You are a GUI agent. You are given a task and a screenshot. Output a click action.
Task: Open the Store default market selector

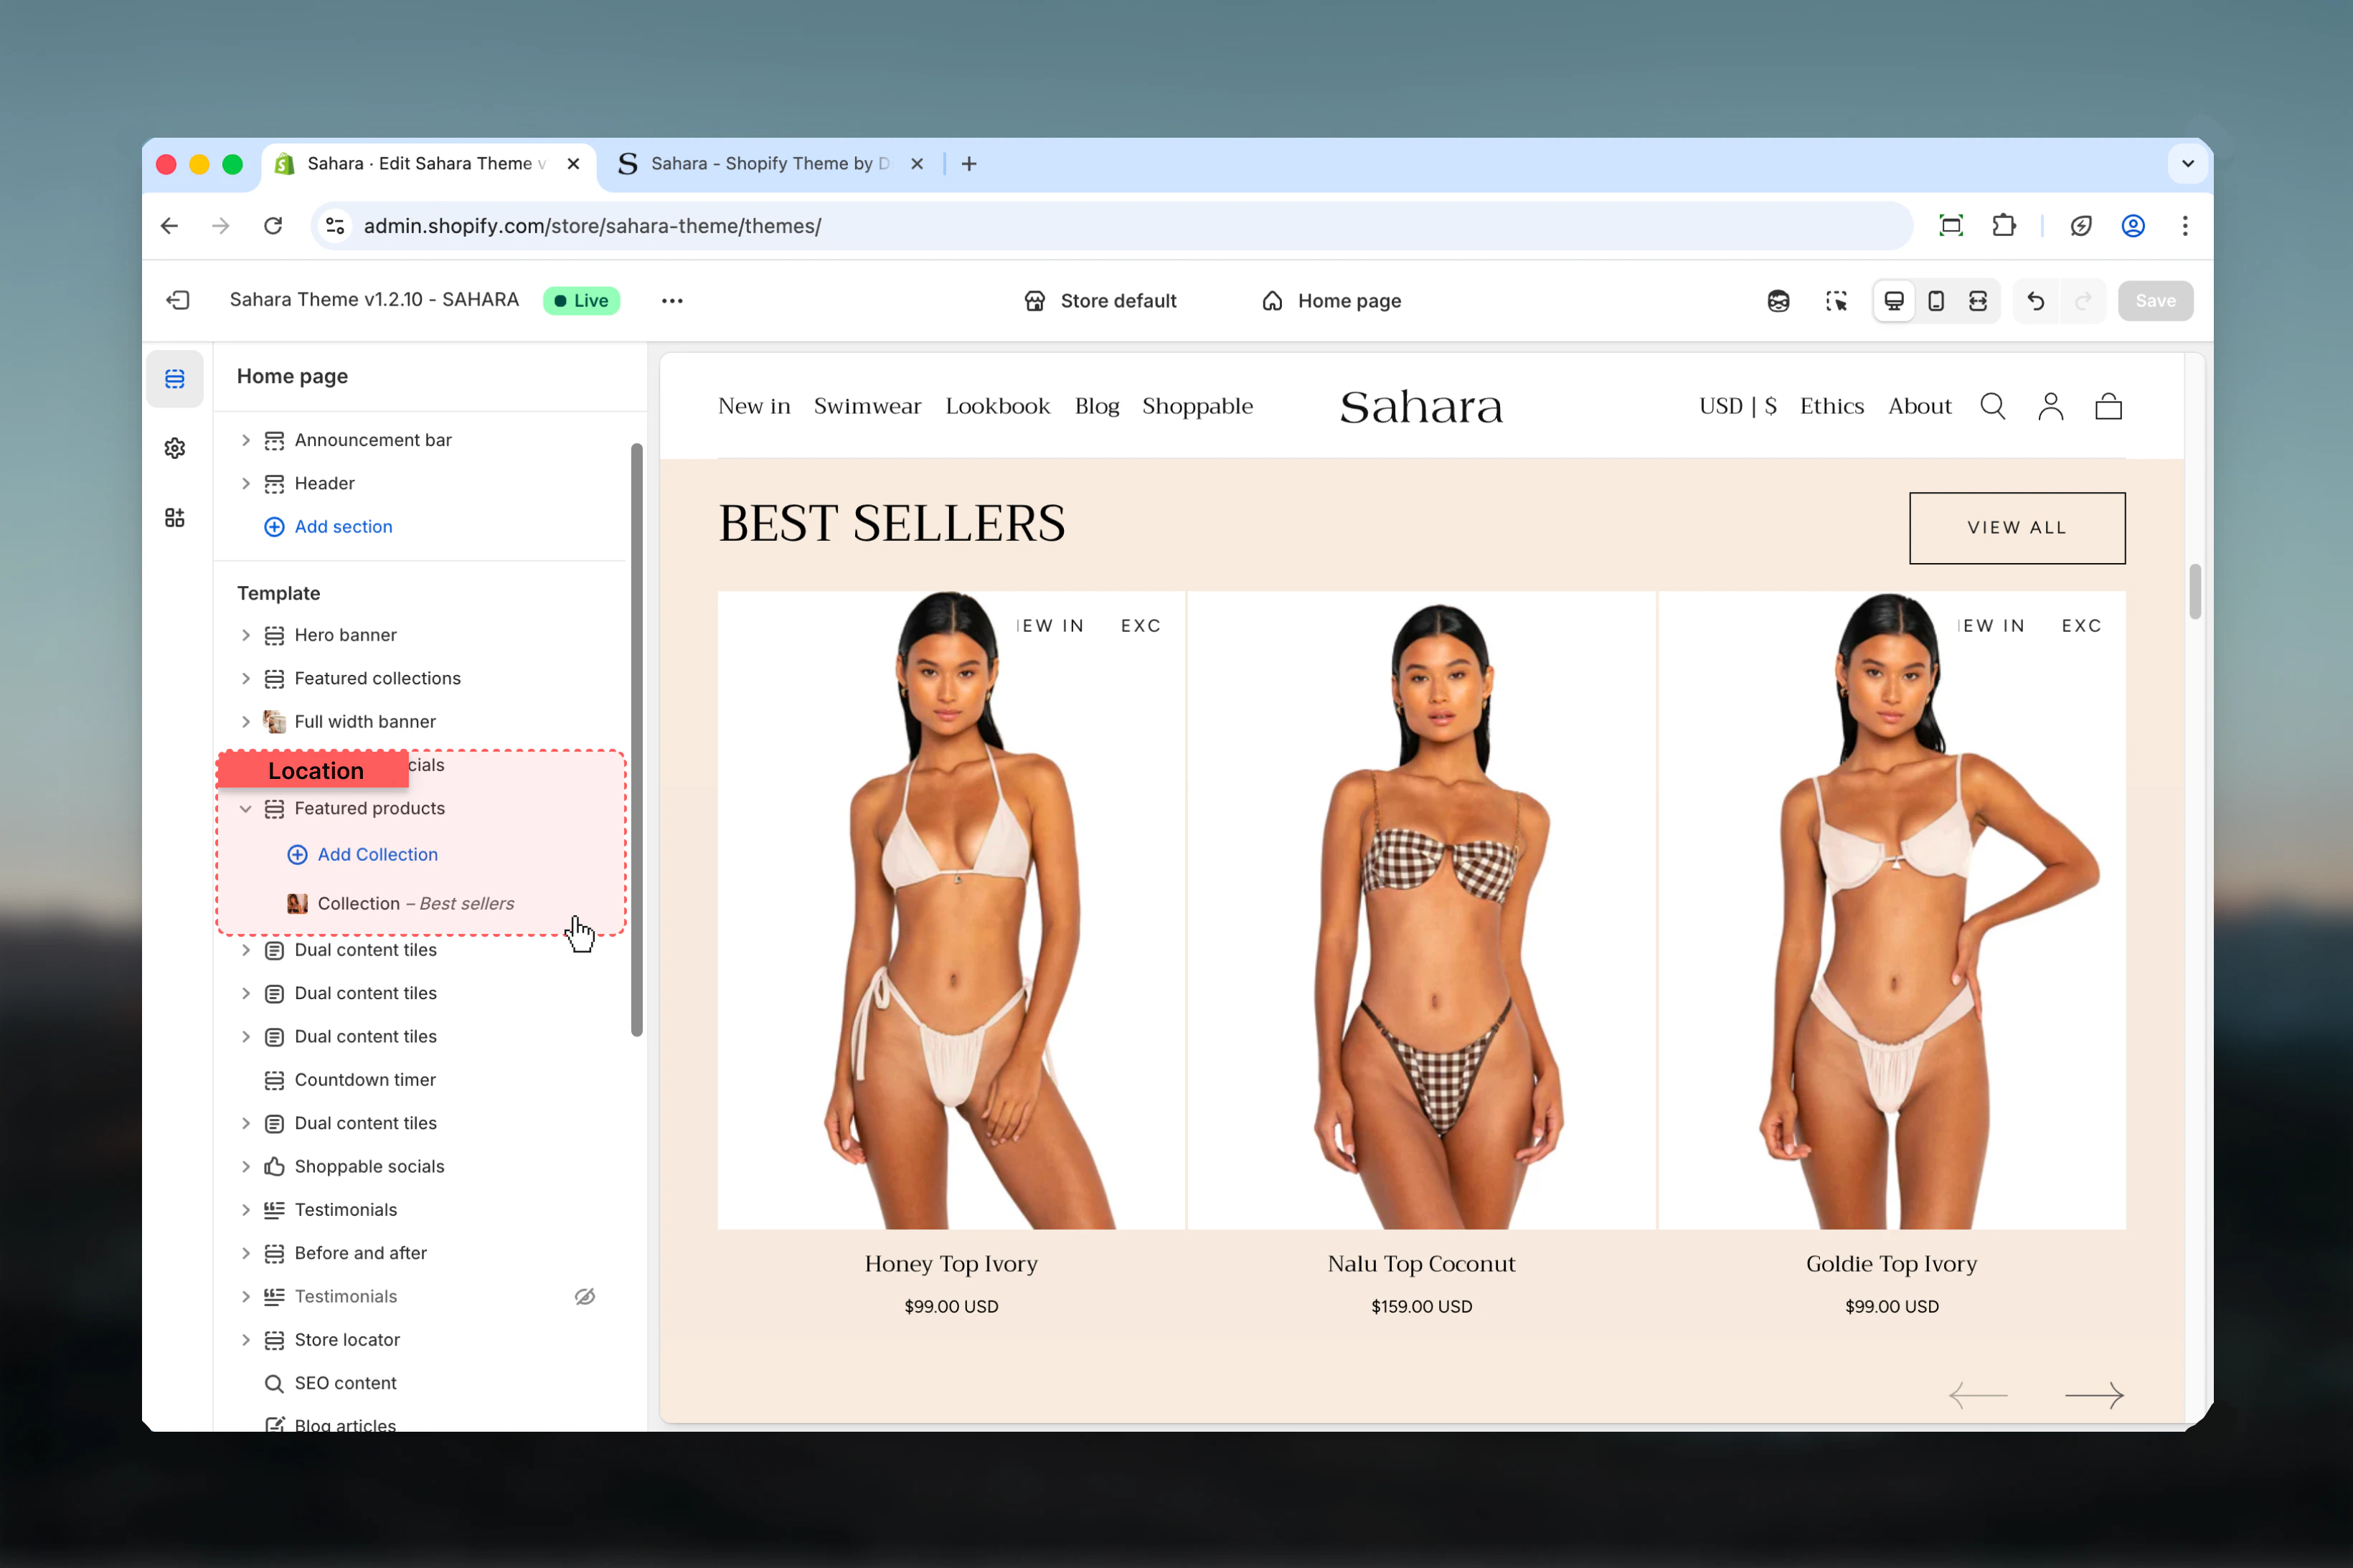click(1100, 301)
